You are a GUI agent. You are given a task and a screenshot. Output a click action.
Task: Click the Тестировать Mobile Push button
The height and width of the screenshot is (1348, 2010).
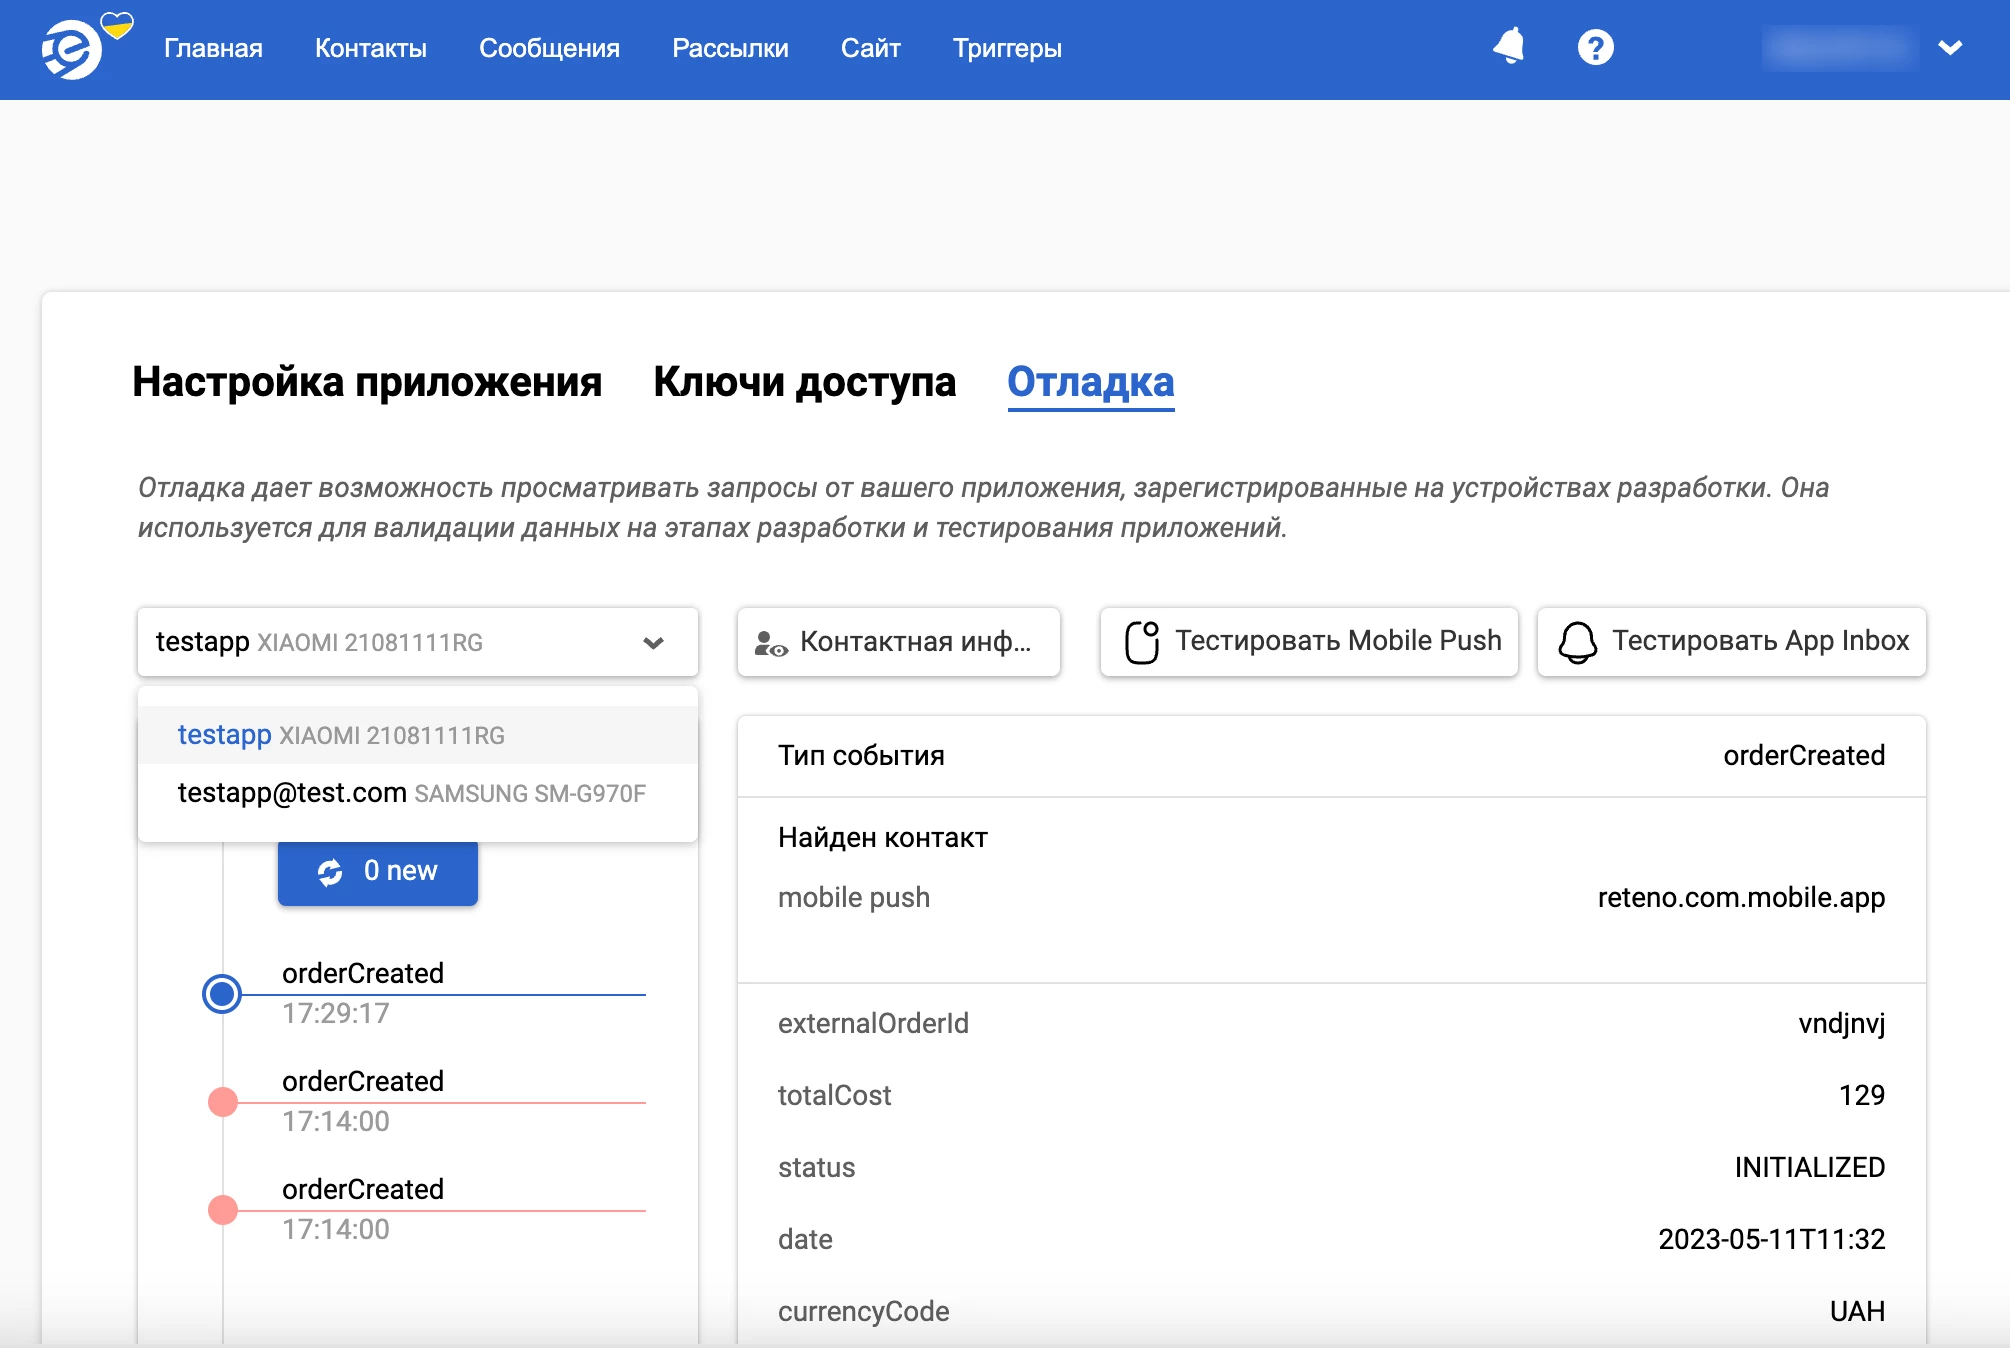[x=1308, y=641]
